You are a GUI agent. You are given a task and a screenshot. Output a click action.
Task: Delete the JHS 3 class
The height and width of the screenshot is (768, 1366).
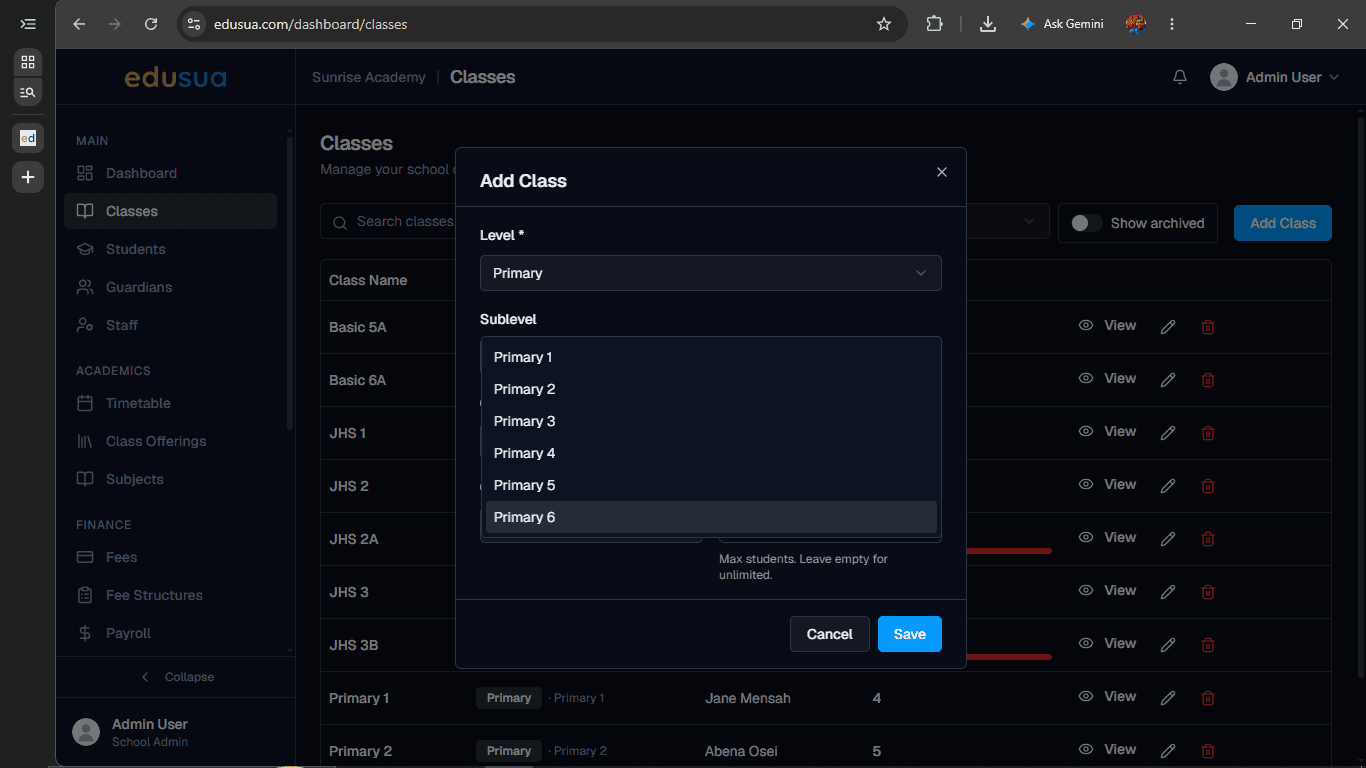pos(1208,591)
